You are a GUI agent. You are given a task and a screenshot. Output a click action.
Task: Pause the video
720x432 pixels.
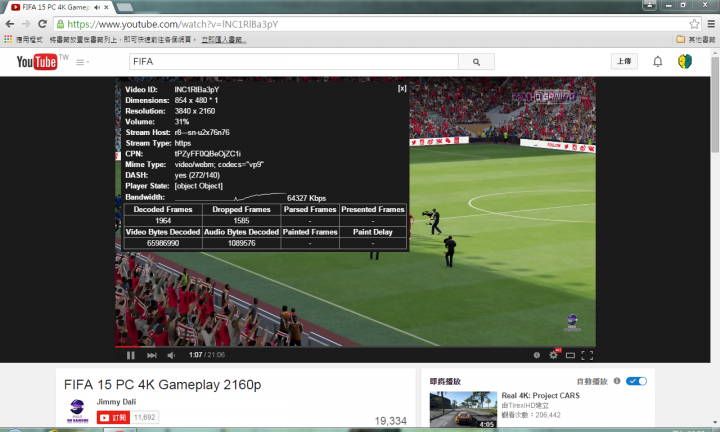(131, 355)
